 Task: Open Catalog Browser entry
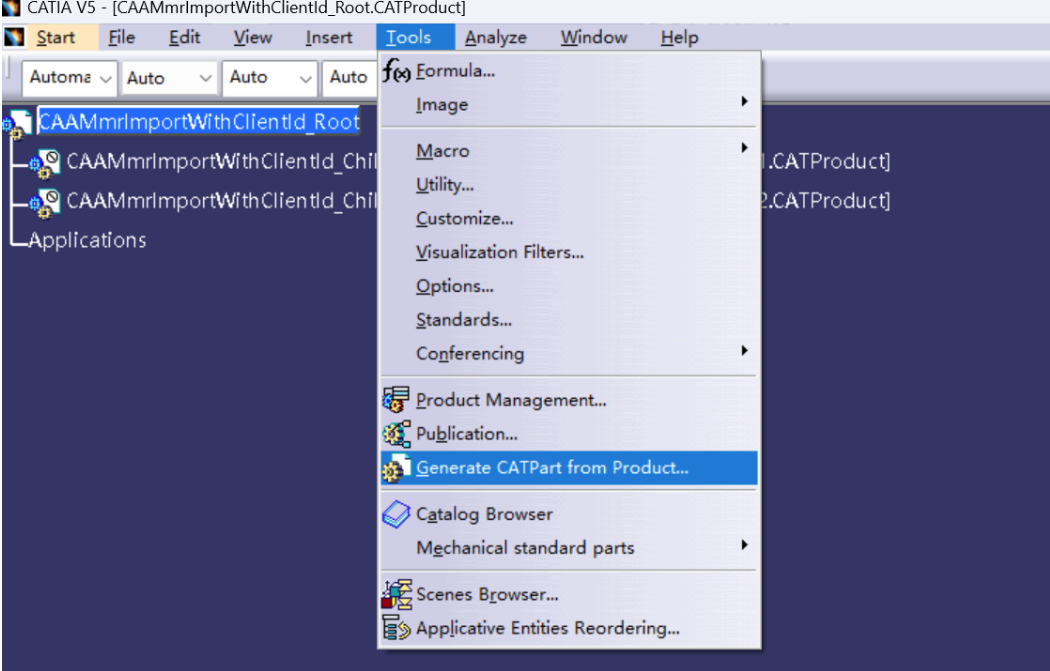(569, 514)
